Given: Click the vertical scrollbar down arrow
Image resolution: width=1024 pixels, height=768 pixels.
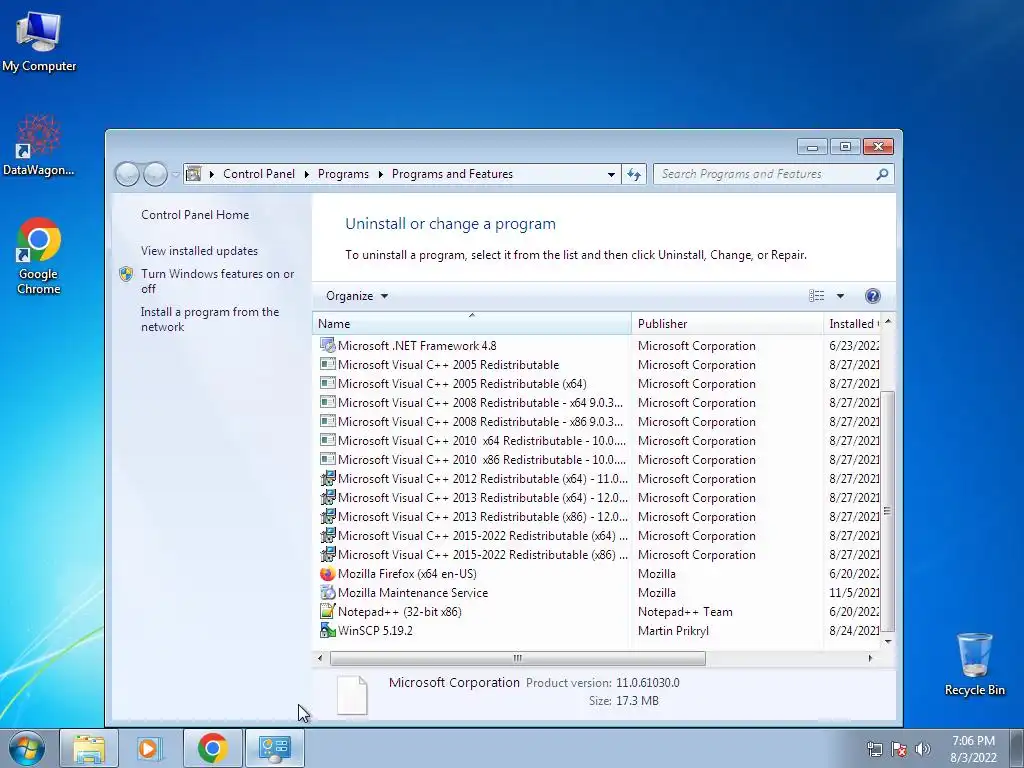Looking at the screenshot, I should pyautogui.click(x=887, y=641).
